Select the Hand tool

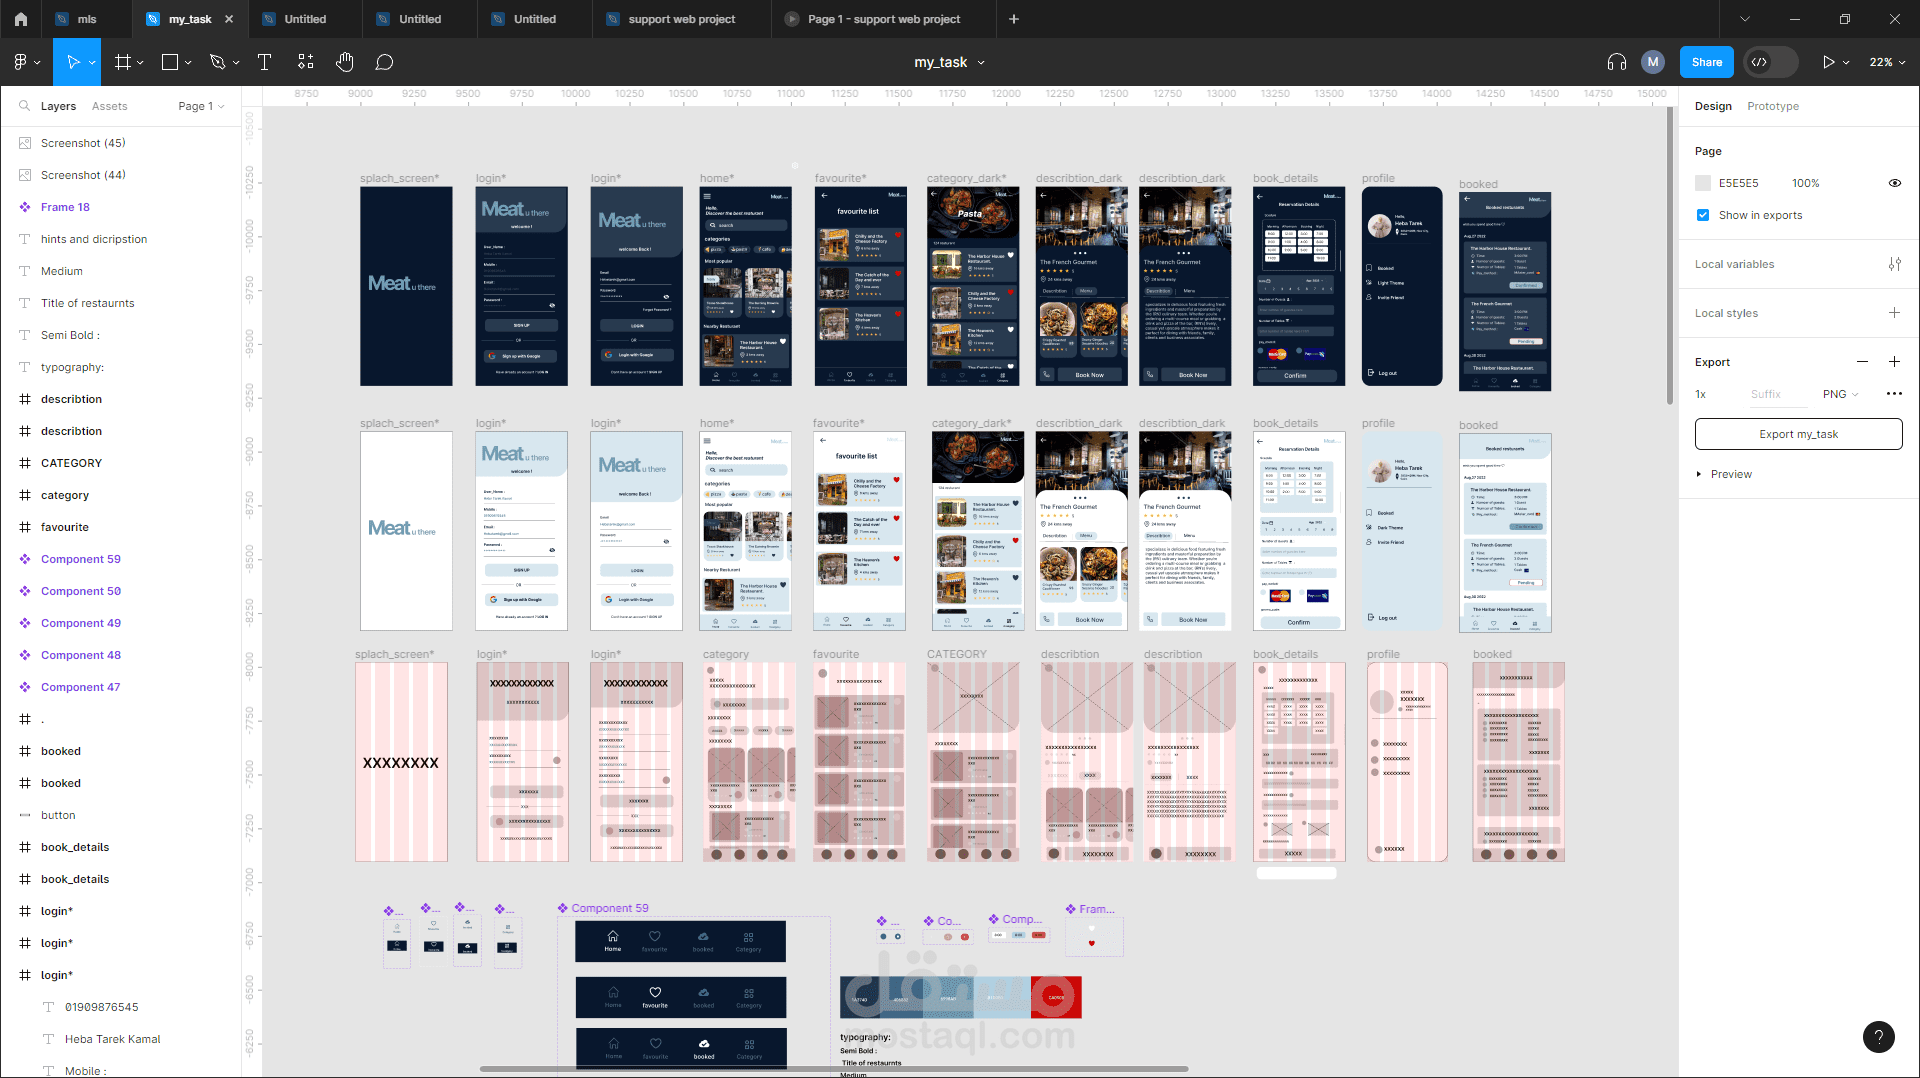click(345, 62)
